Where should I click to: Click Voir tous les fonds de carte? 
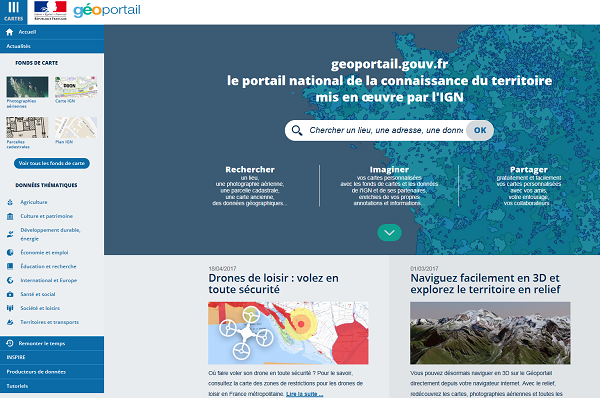[52, 163]
